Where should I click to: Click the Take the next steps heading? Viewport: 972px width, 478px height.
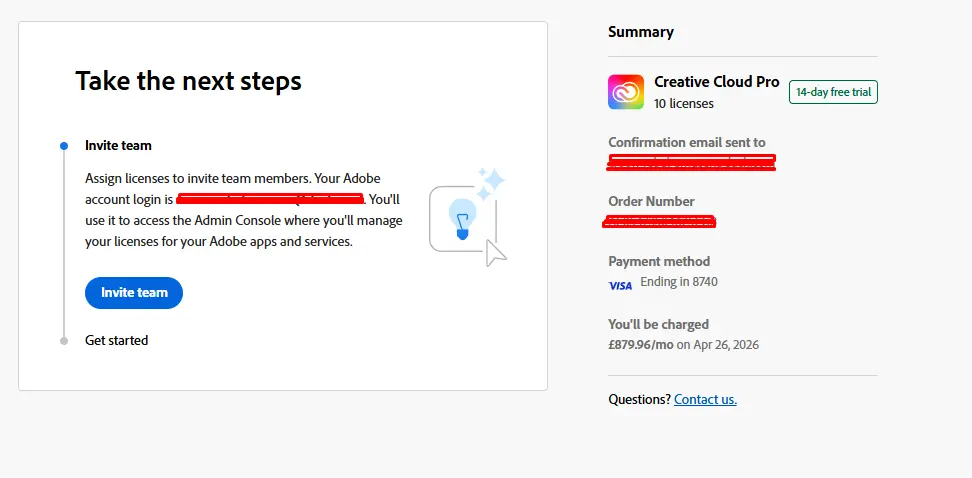188,81
